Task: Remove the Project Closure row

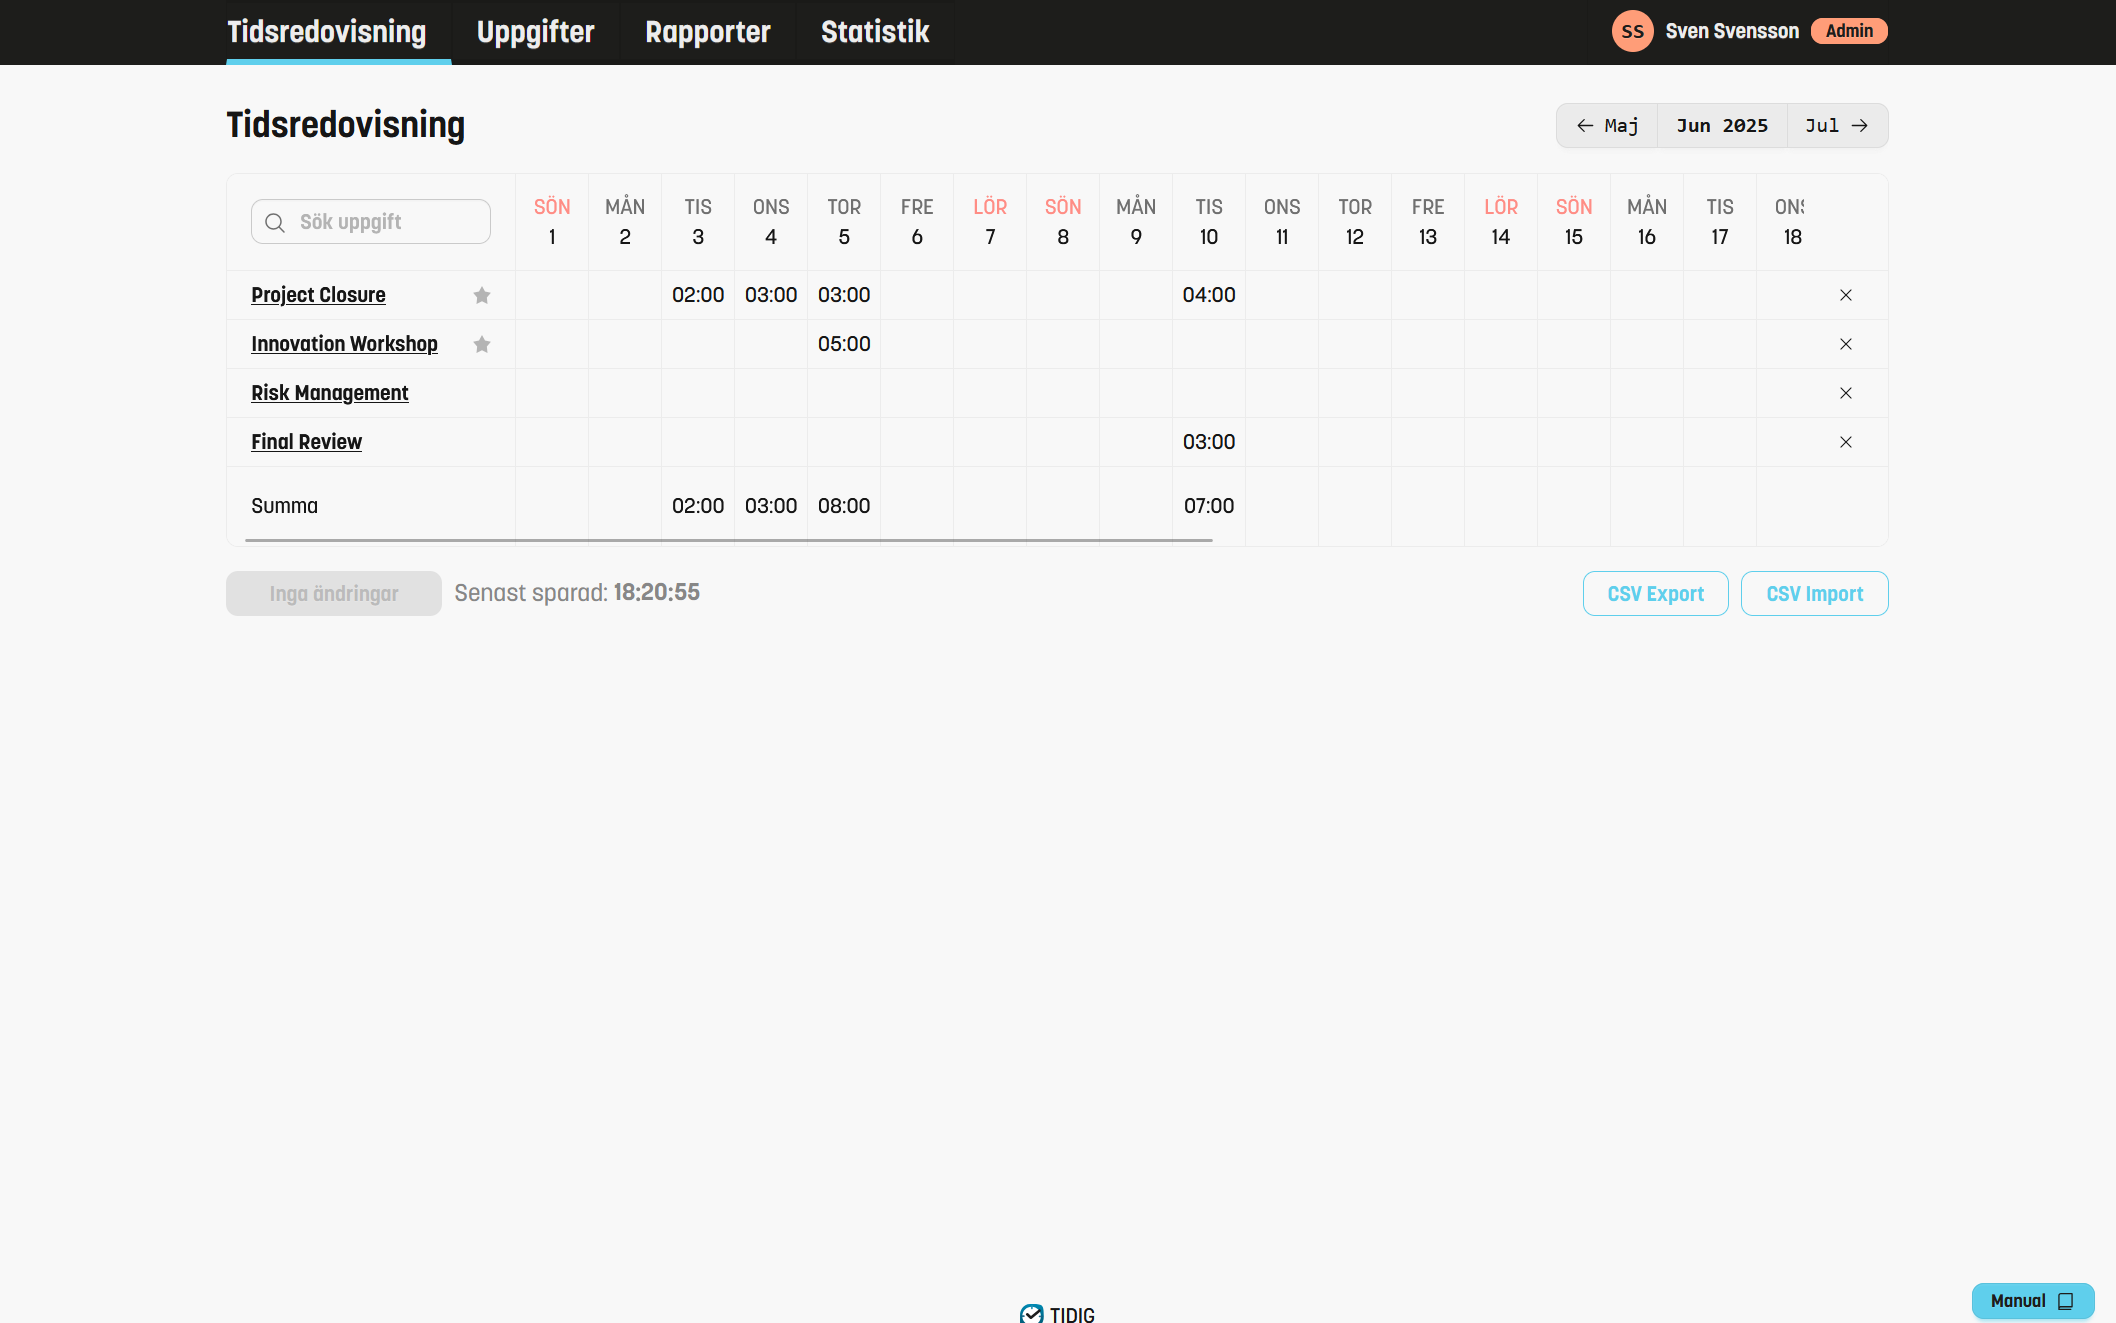Action: pyautogui.click(x=1846, y=295)
